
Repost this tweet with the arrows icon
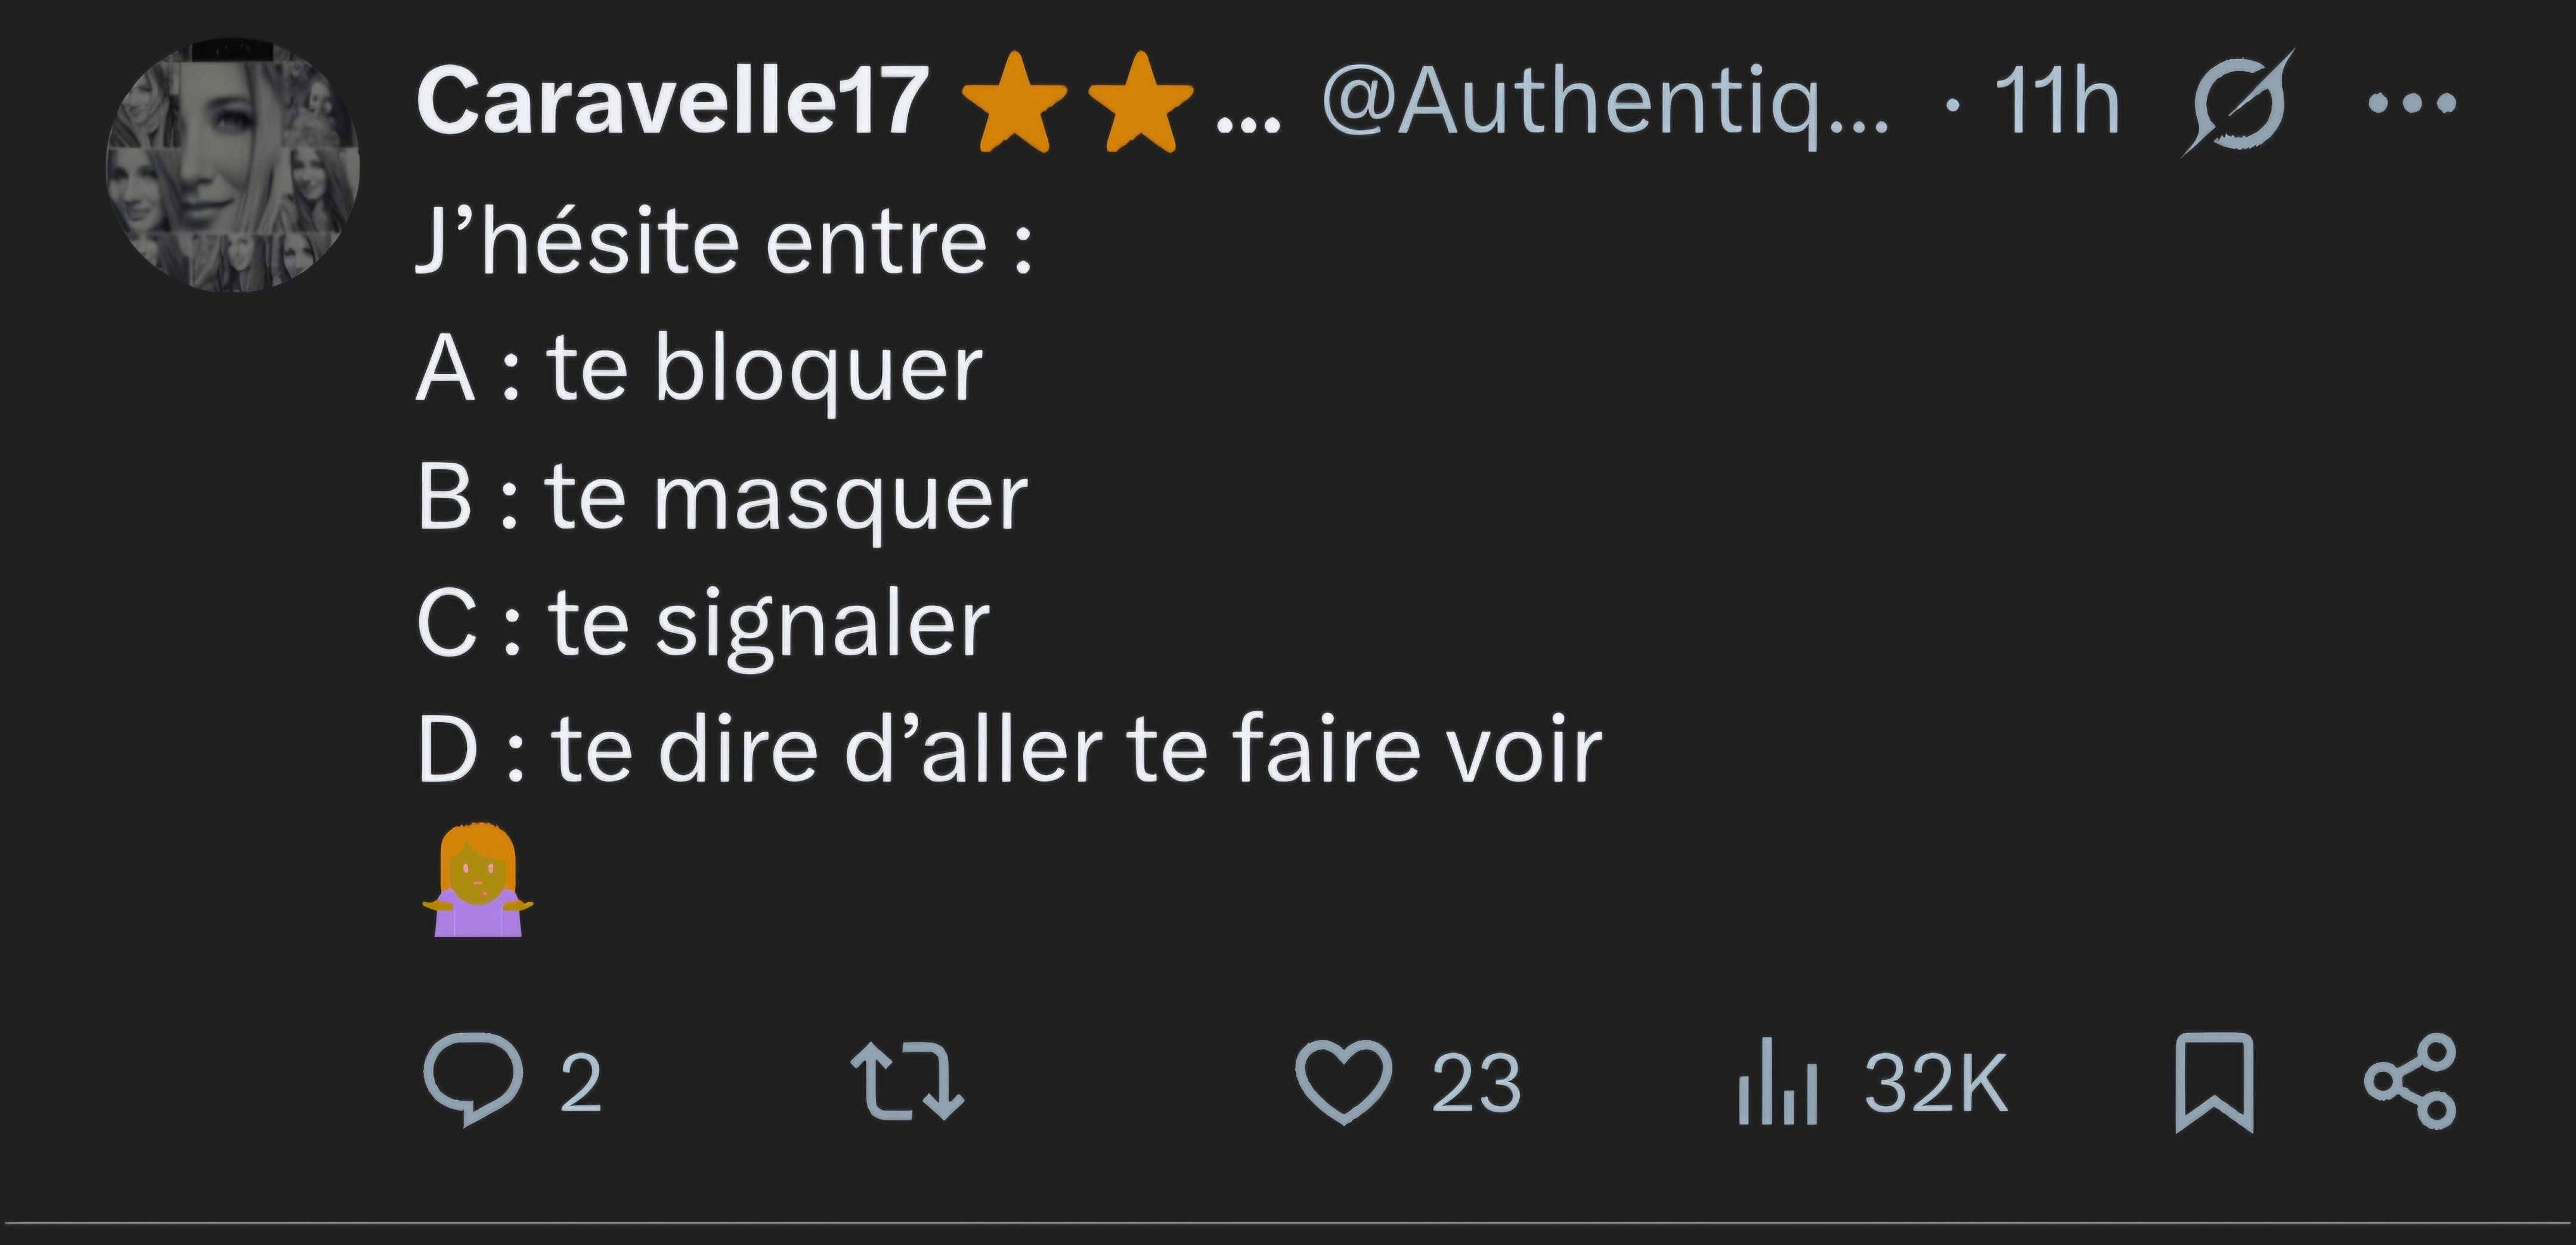(x=907, y=1081)
